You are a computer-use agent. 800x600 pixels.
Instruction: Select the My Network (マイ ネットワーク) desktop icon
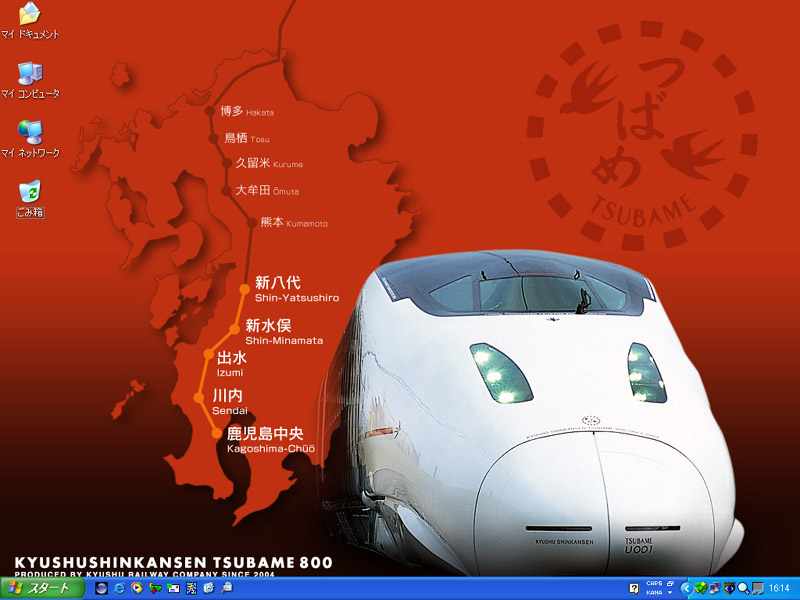[29, 133]
